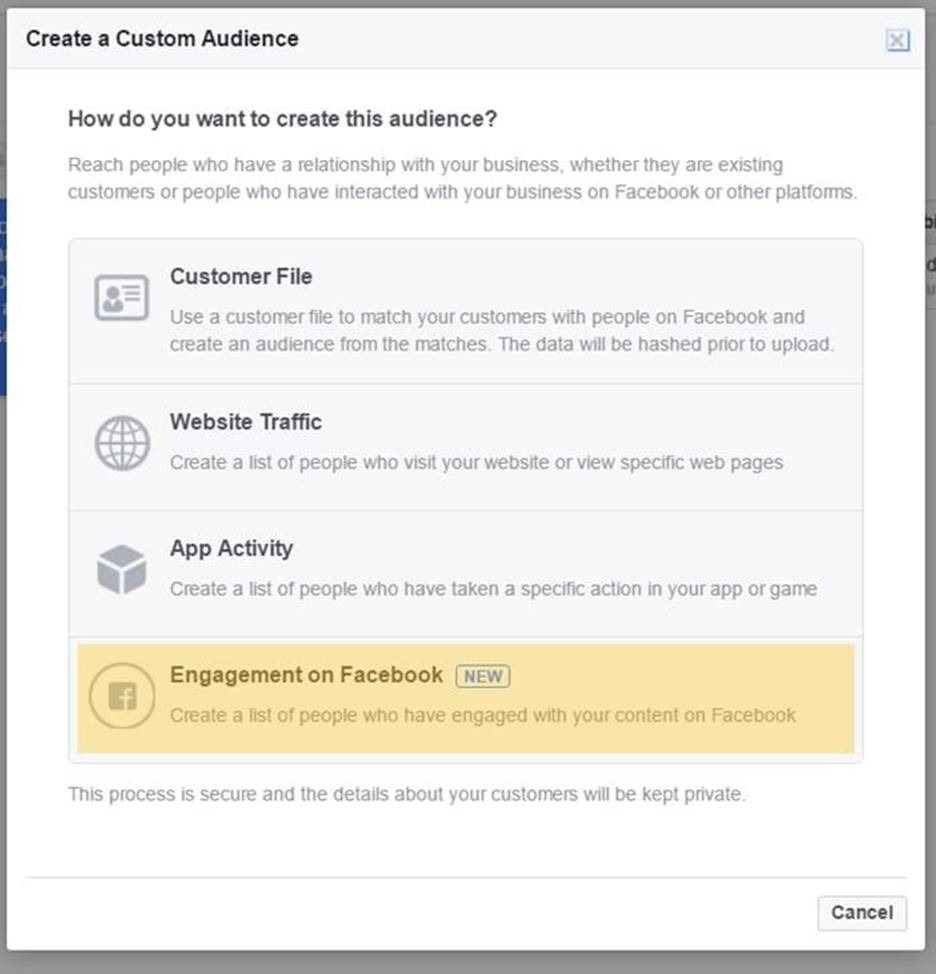
Task: Click the 'Create a Custom Audience' dialog title
Action: pyautogui.click(x=162, y=39)
